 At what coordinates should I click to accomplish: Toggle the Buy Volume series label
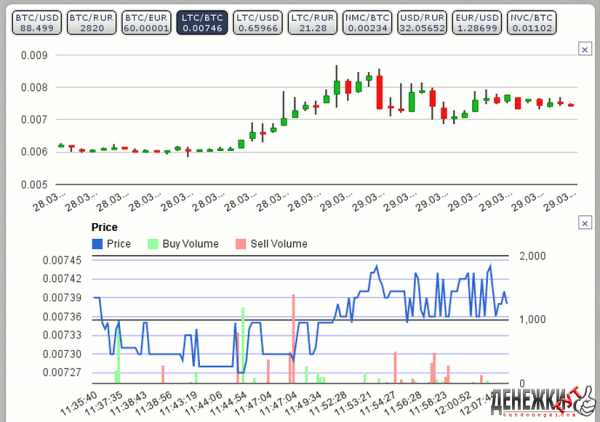190,244
